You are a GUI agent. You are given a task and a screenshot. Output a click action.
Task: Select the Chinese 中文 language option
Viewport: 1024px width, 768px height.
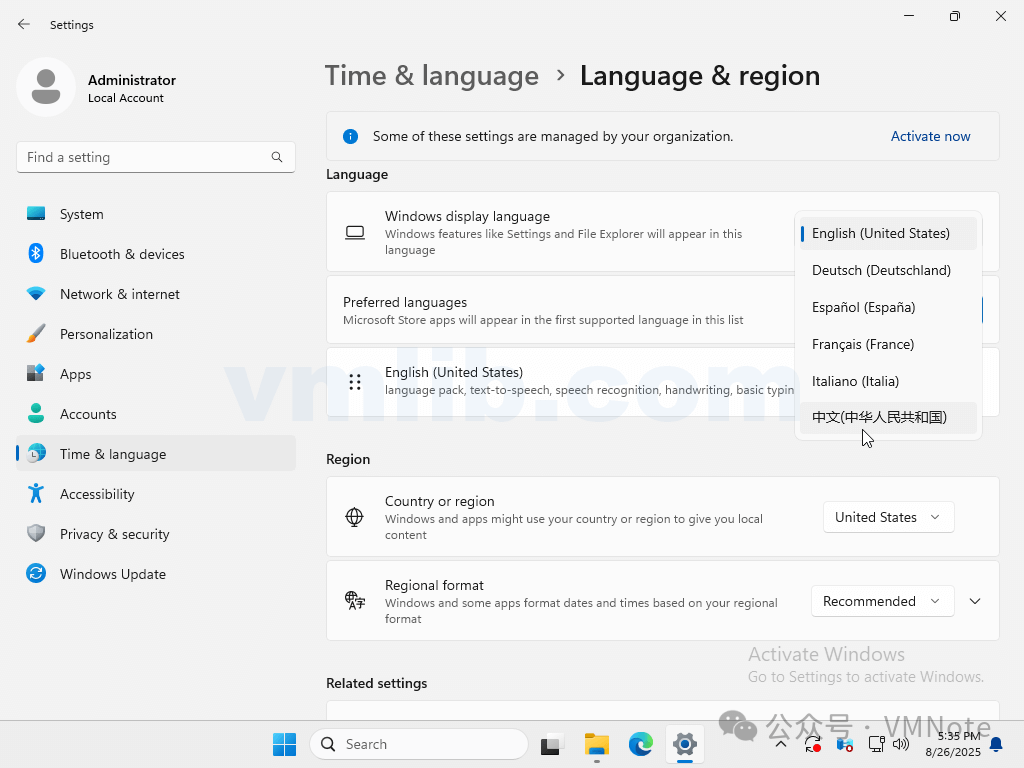tap(879, 417)
